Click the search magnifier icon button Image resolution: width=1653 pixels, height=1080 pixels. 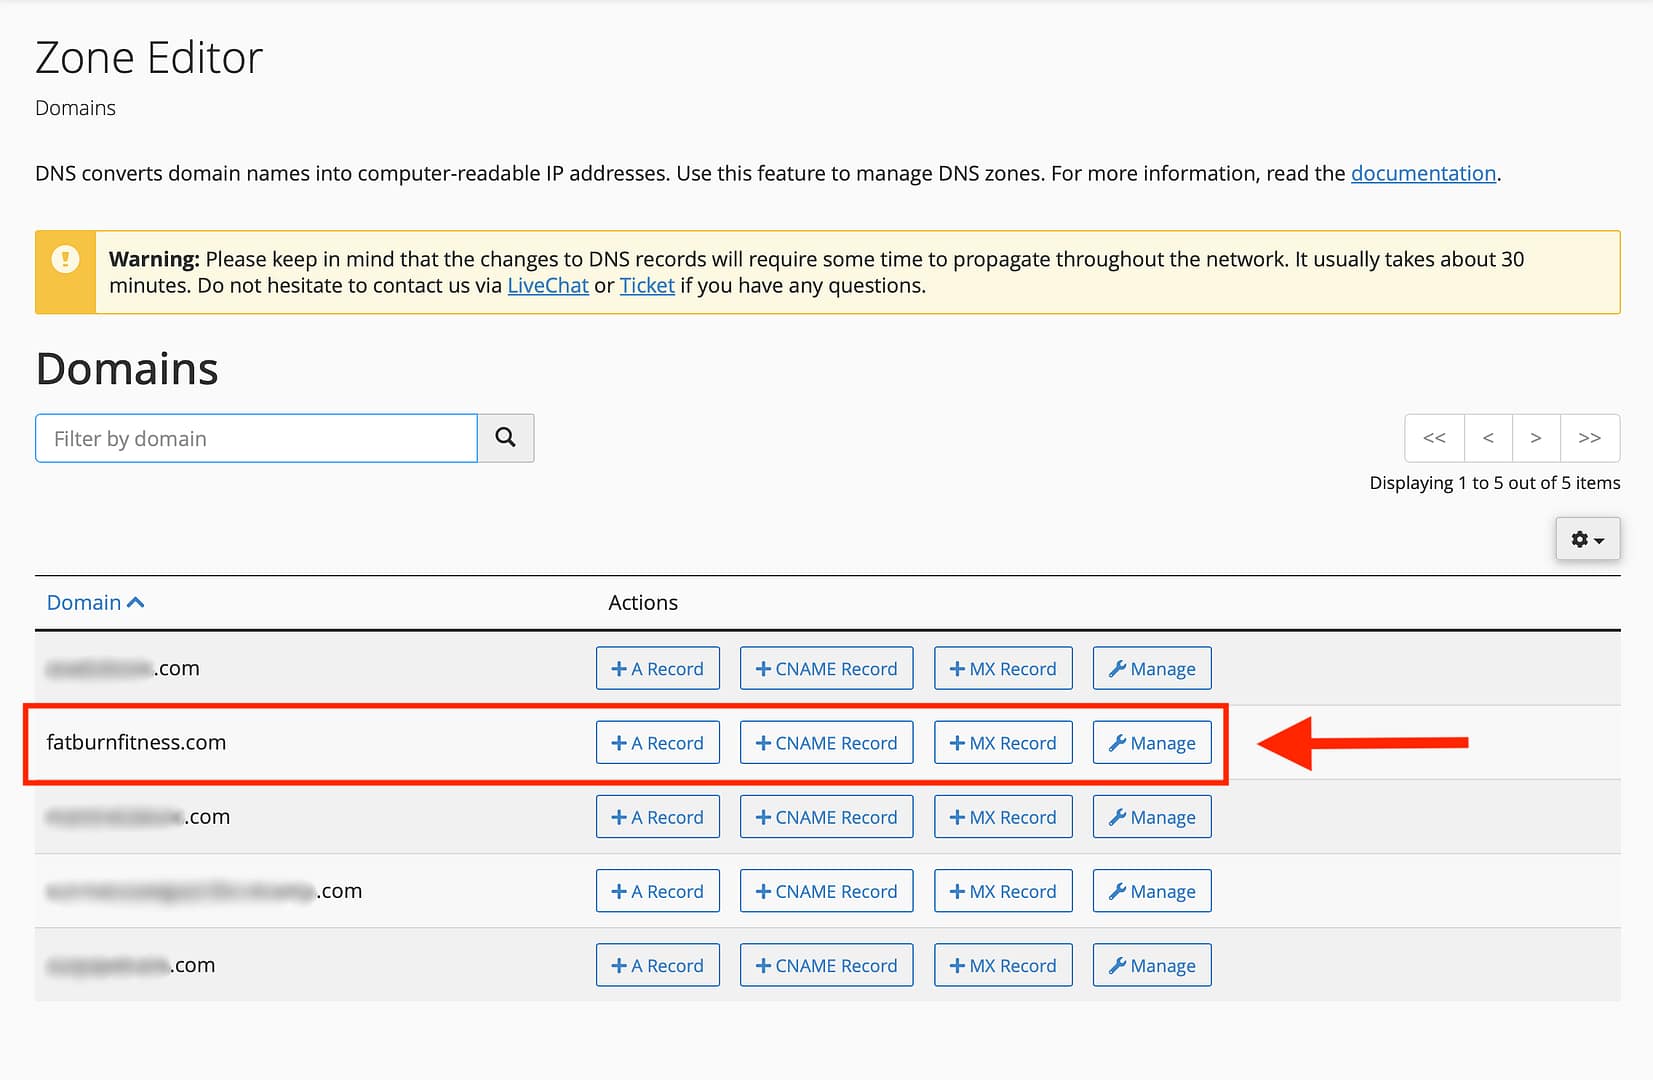505,438
